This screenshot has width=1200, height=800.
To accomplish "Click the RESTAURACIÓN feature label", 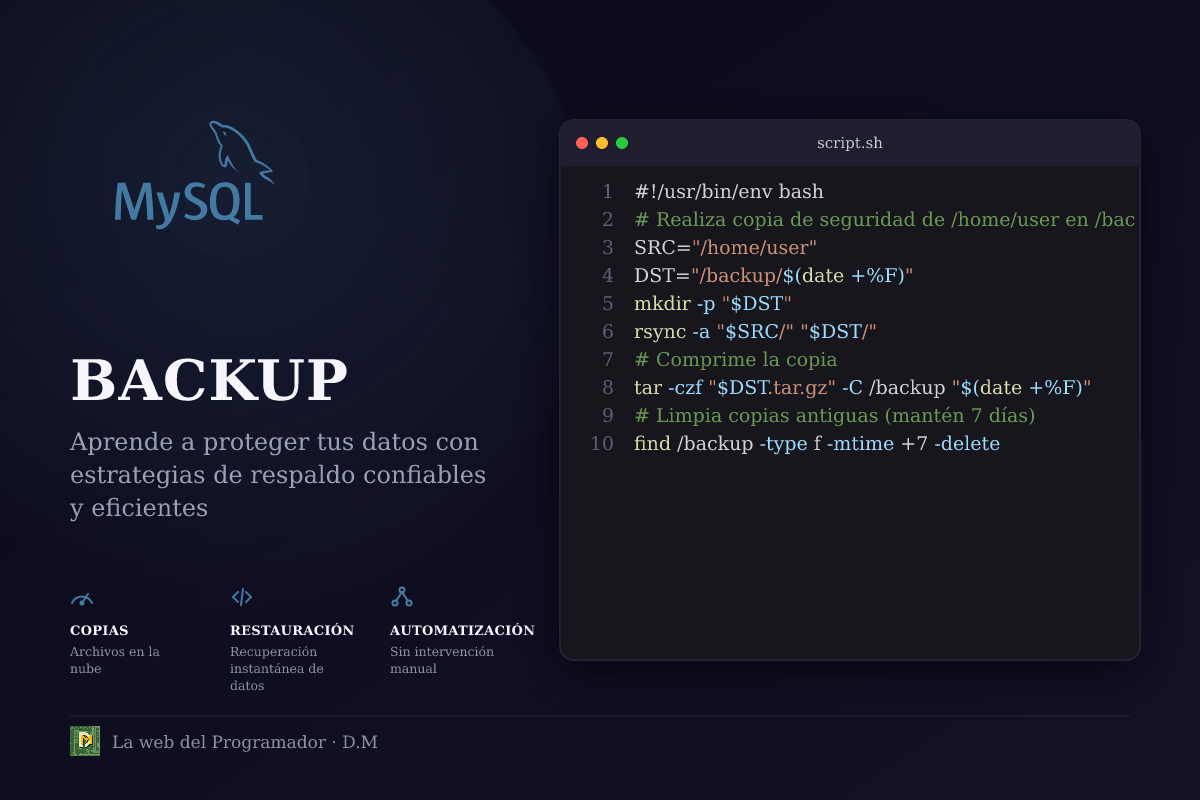I will (x=292, y=630).
